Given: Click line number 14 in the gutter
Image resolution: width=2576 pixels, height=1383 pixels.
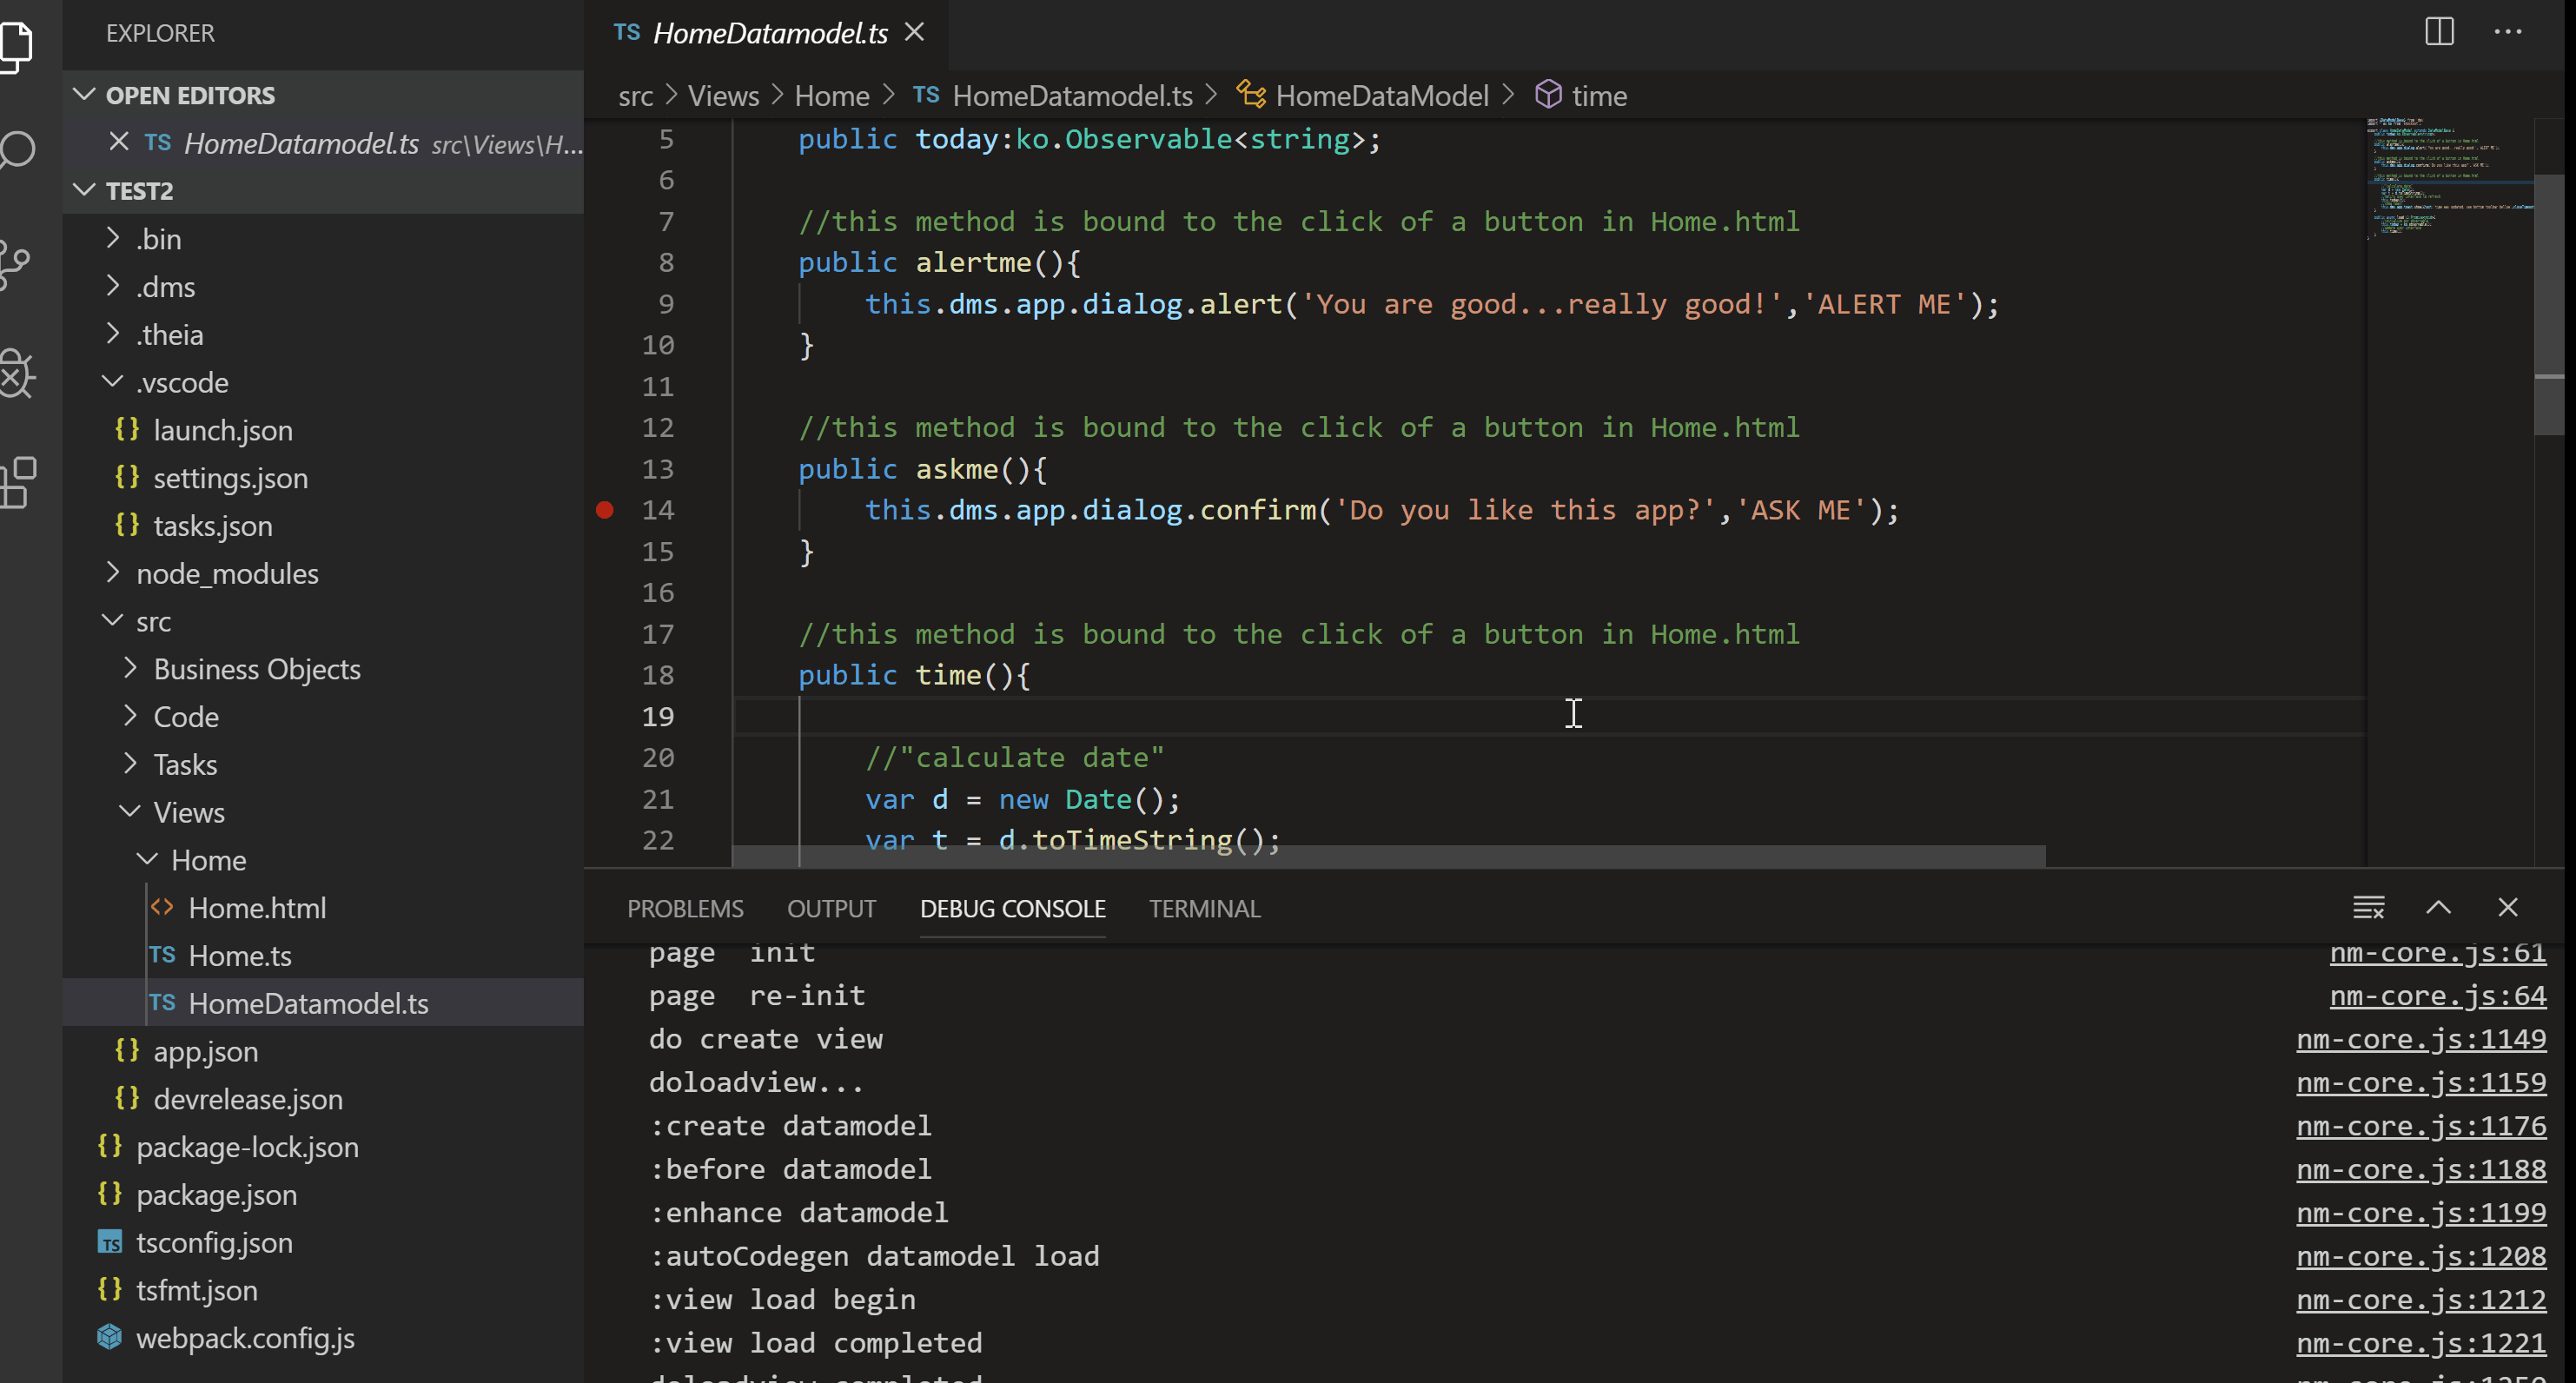Looking at the screenshot, I should 657,510.
